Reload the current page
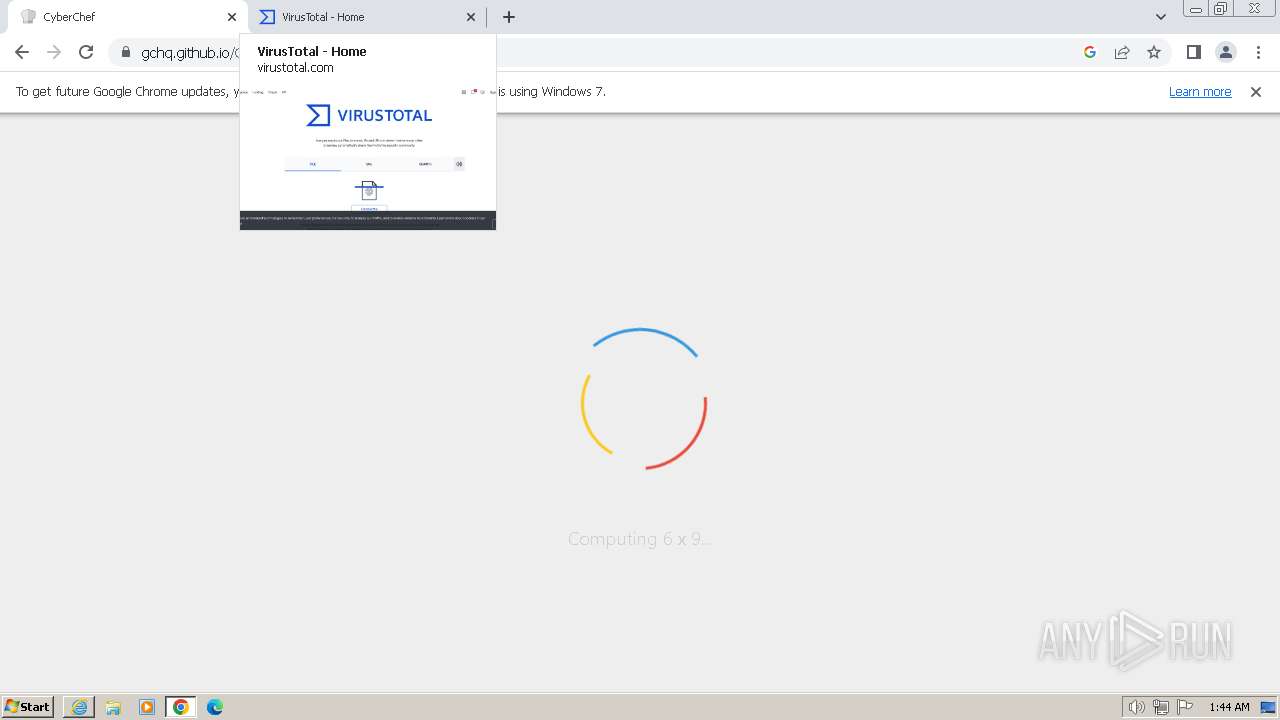This screenshot has height=720, width=1280. (86, 52)
